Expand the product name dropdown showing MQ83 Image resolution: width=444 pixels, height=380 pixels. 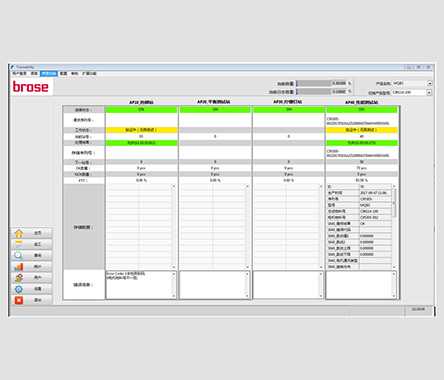[x=430, y=83]
